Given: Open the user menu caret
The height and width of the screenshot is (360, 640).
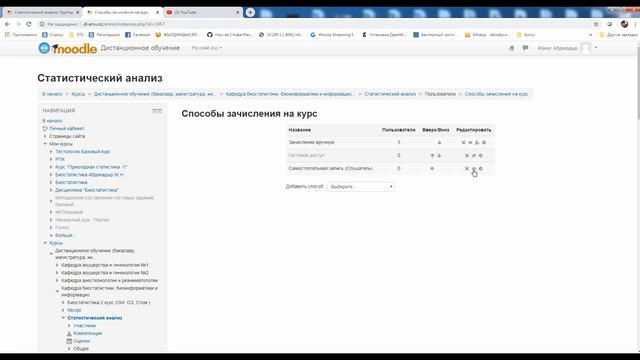Looking at the screenshot, I should click(596, 48).
